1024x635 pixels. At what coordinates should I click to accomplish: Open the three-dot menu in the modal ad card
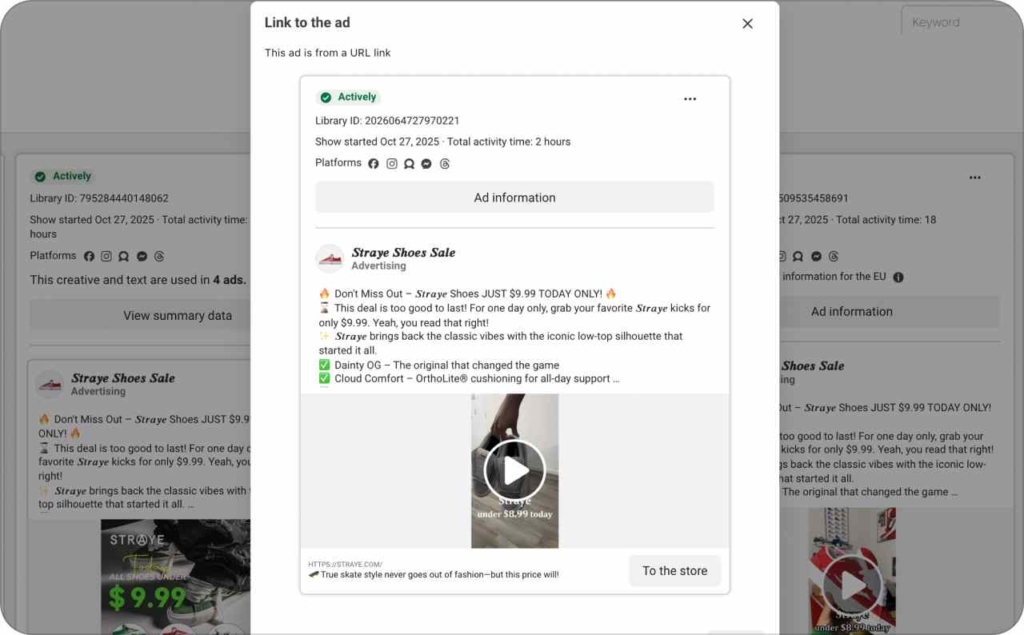[x=690, y=99]
